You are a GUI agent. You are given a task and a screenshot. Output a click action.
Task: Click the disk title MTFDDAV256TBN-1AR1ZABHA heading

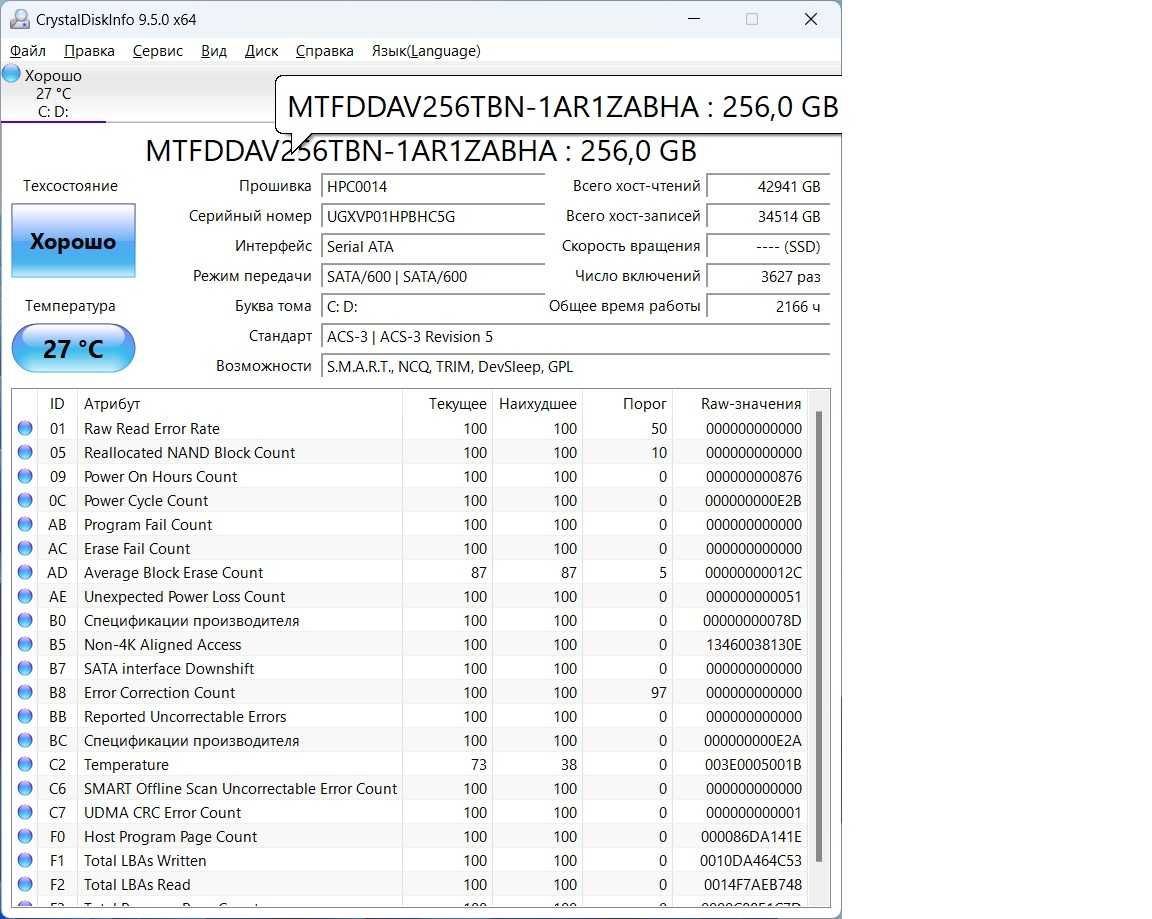(421, 151)
